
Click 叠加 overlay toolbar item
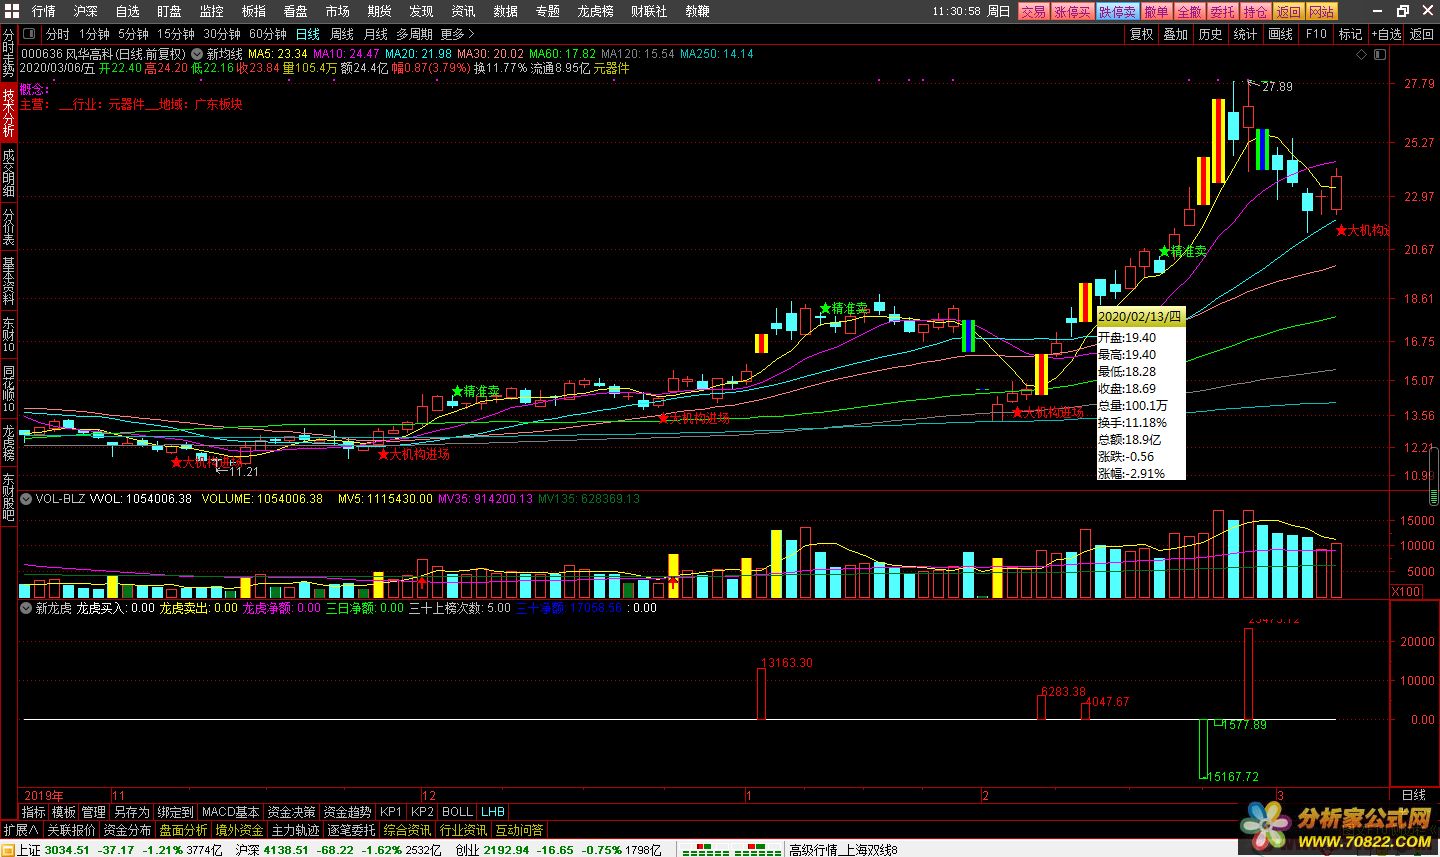coord(1176,34)
